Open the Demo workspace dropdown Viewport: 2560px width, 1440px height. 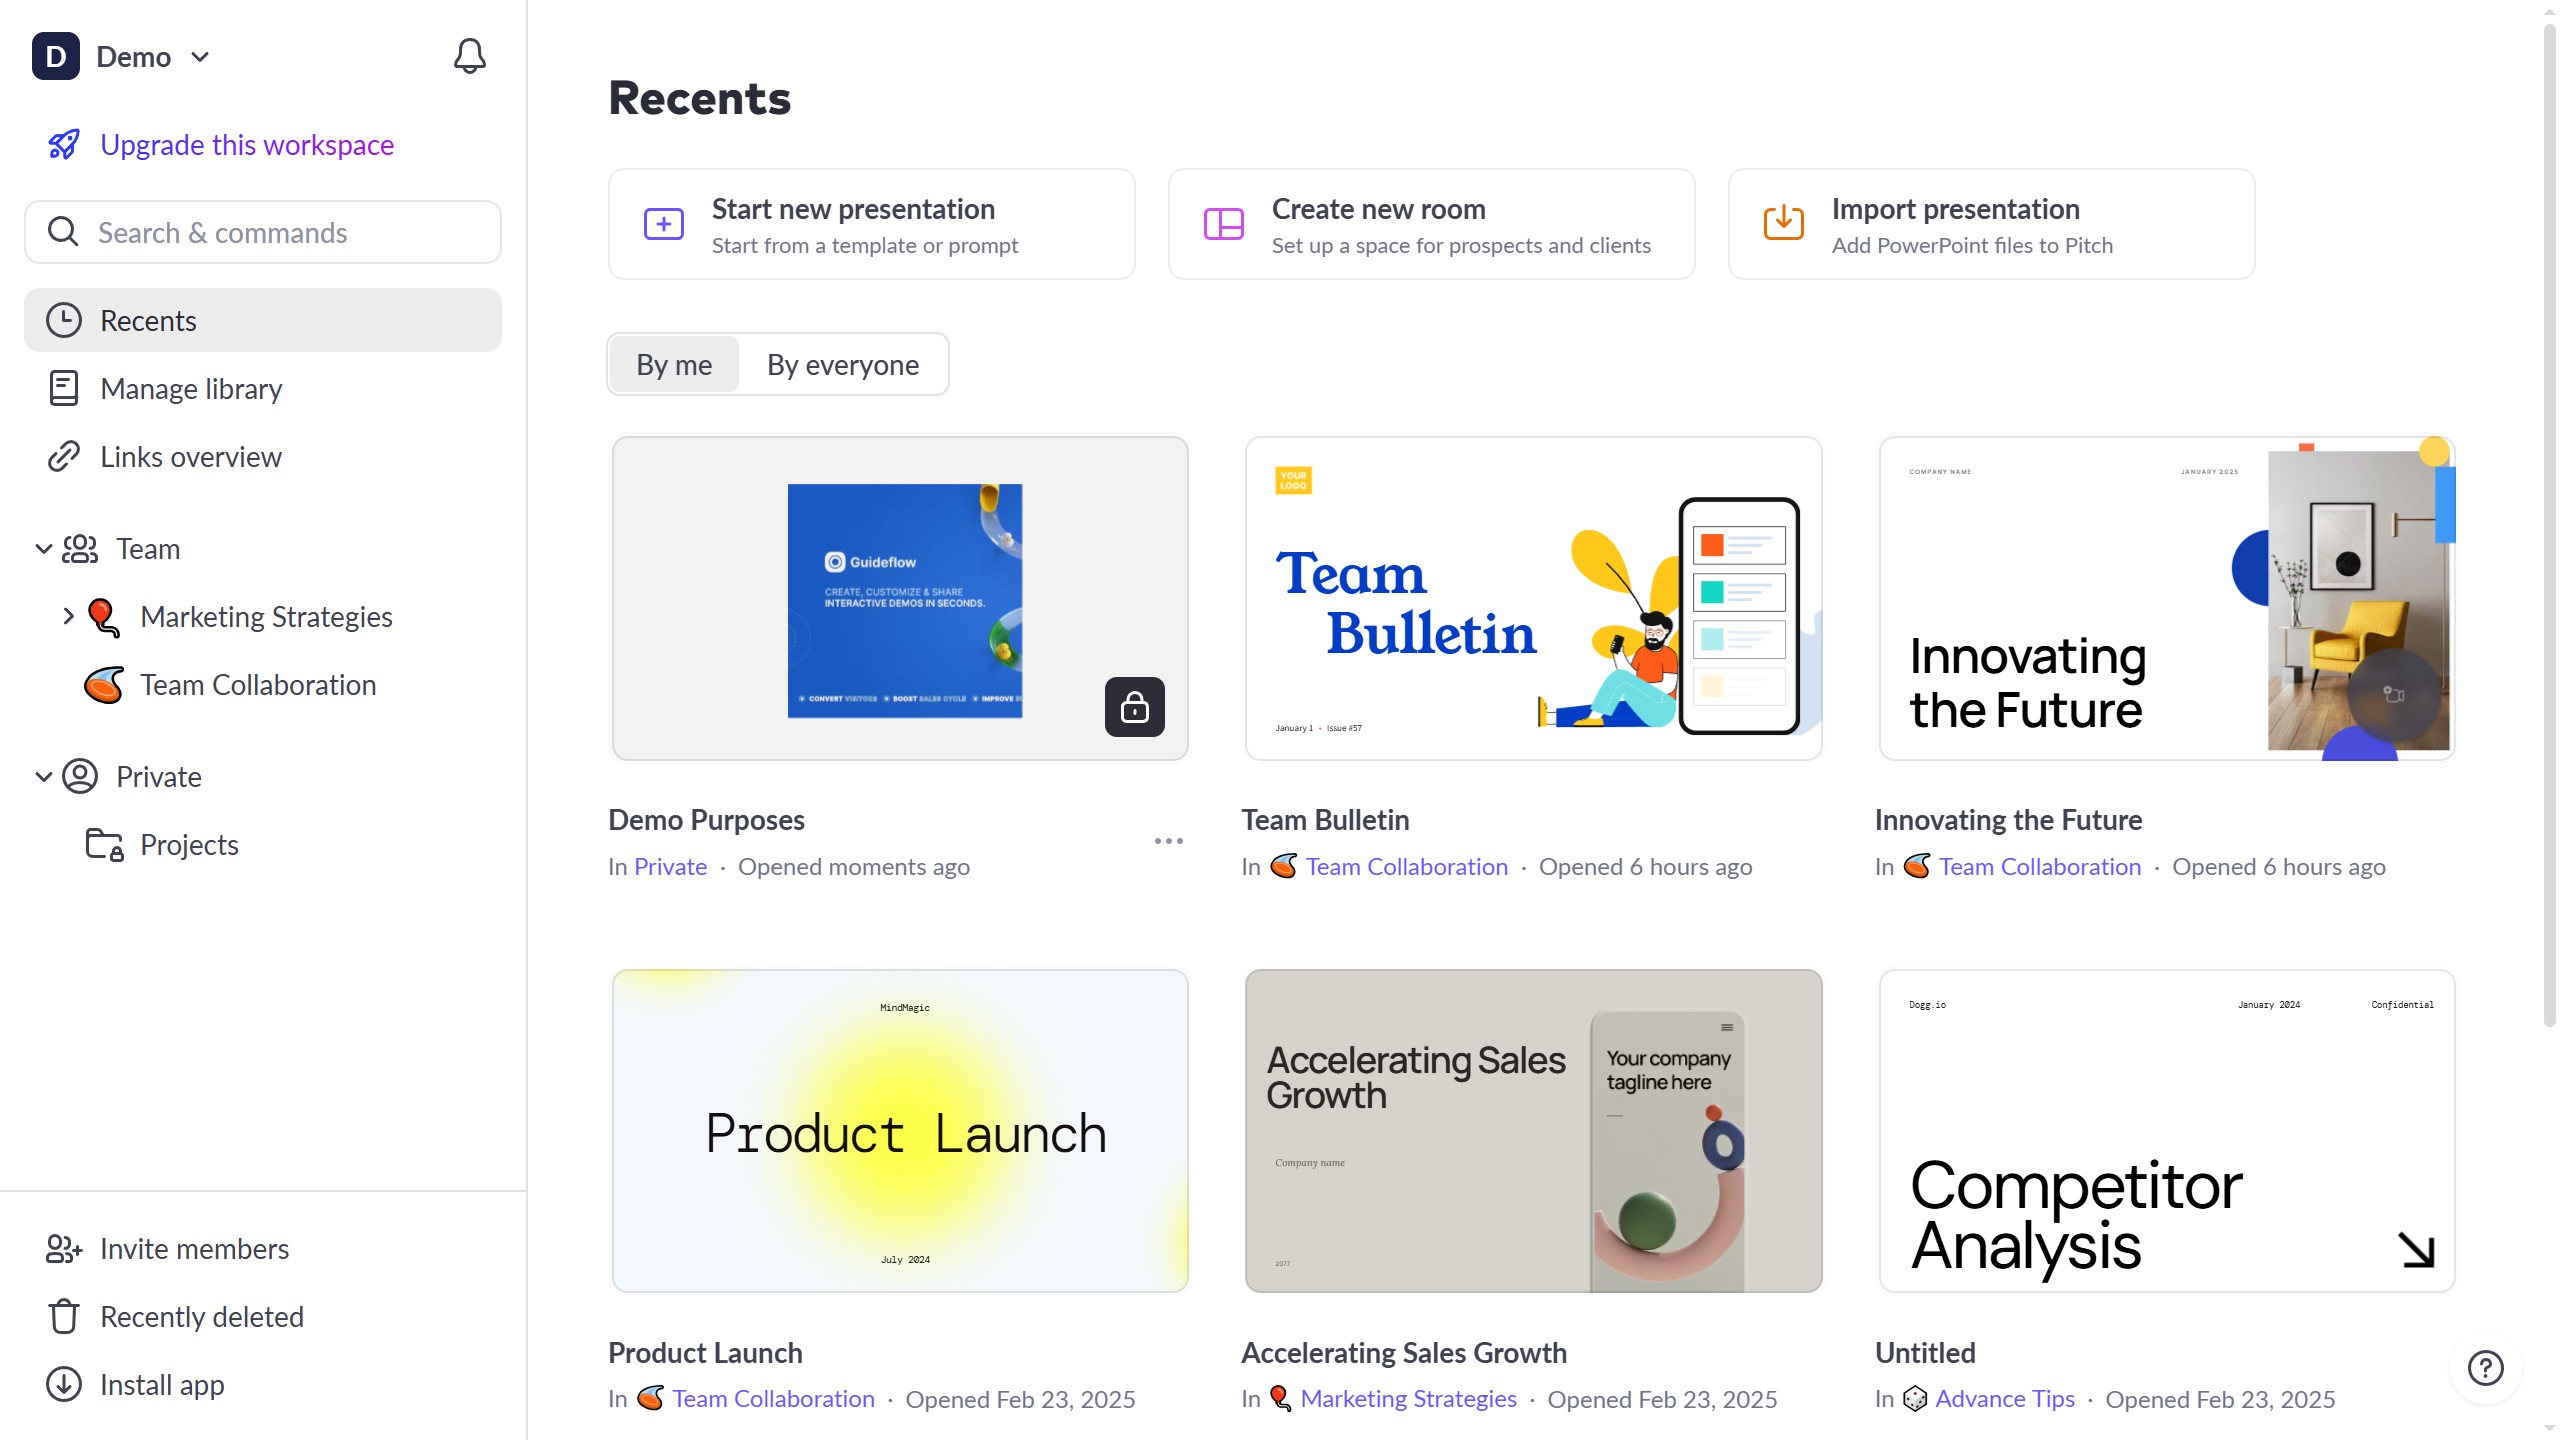[x=200, y=57]
